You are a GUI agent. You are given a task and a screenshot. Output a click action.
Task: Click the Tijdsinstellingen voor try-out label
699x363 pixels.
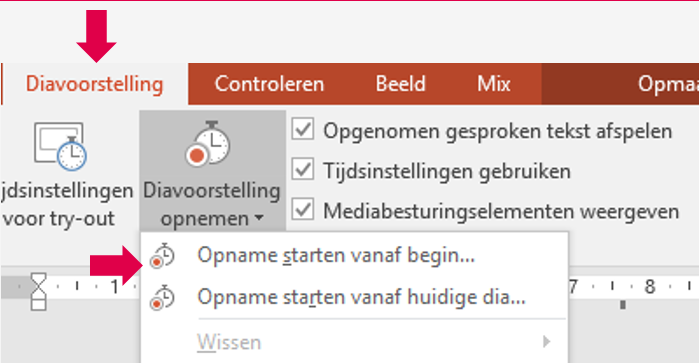67,205
